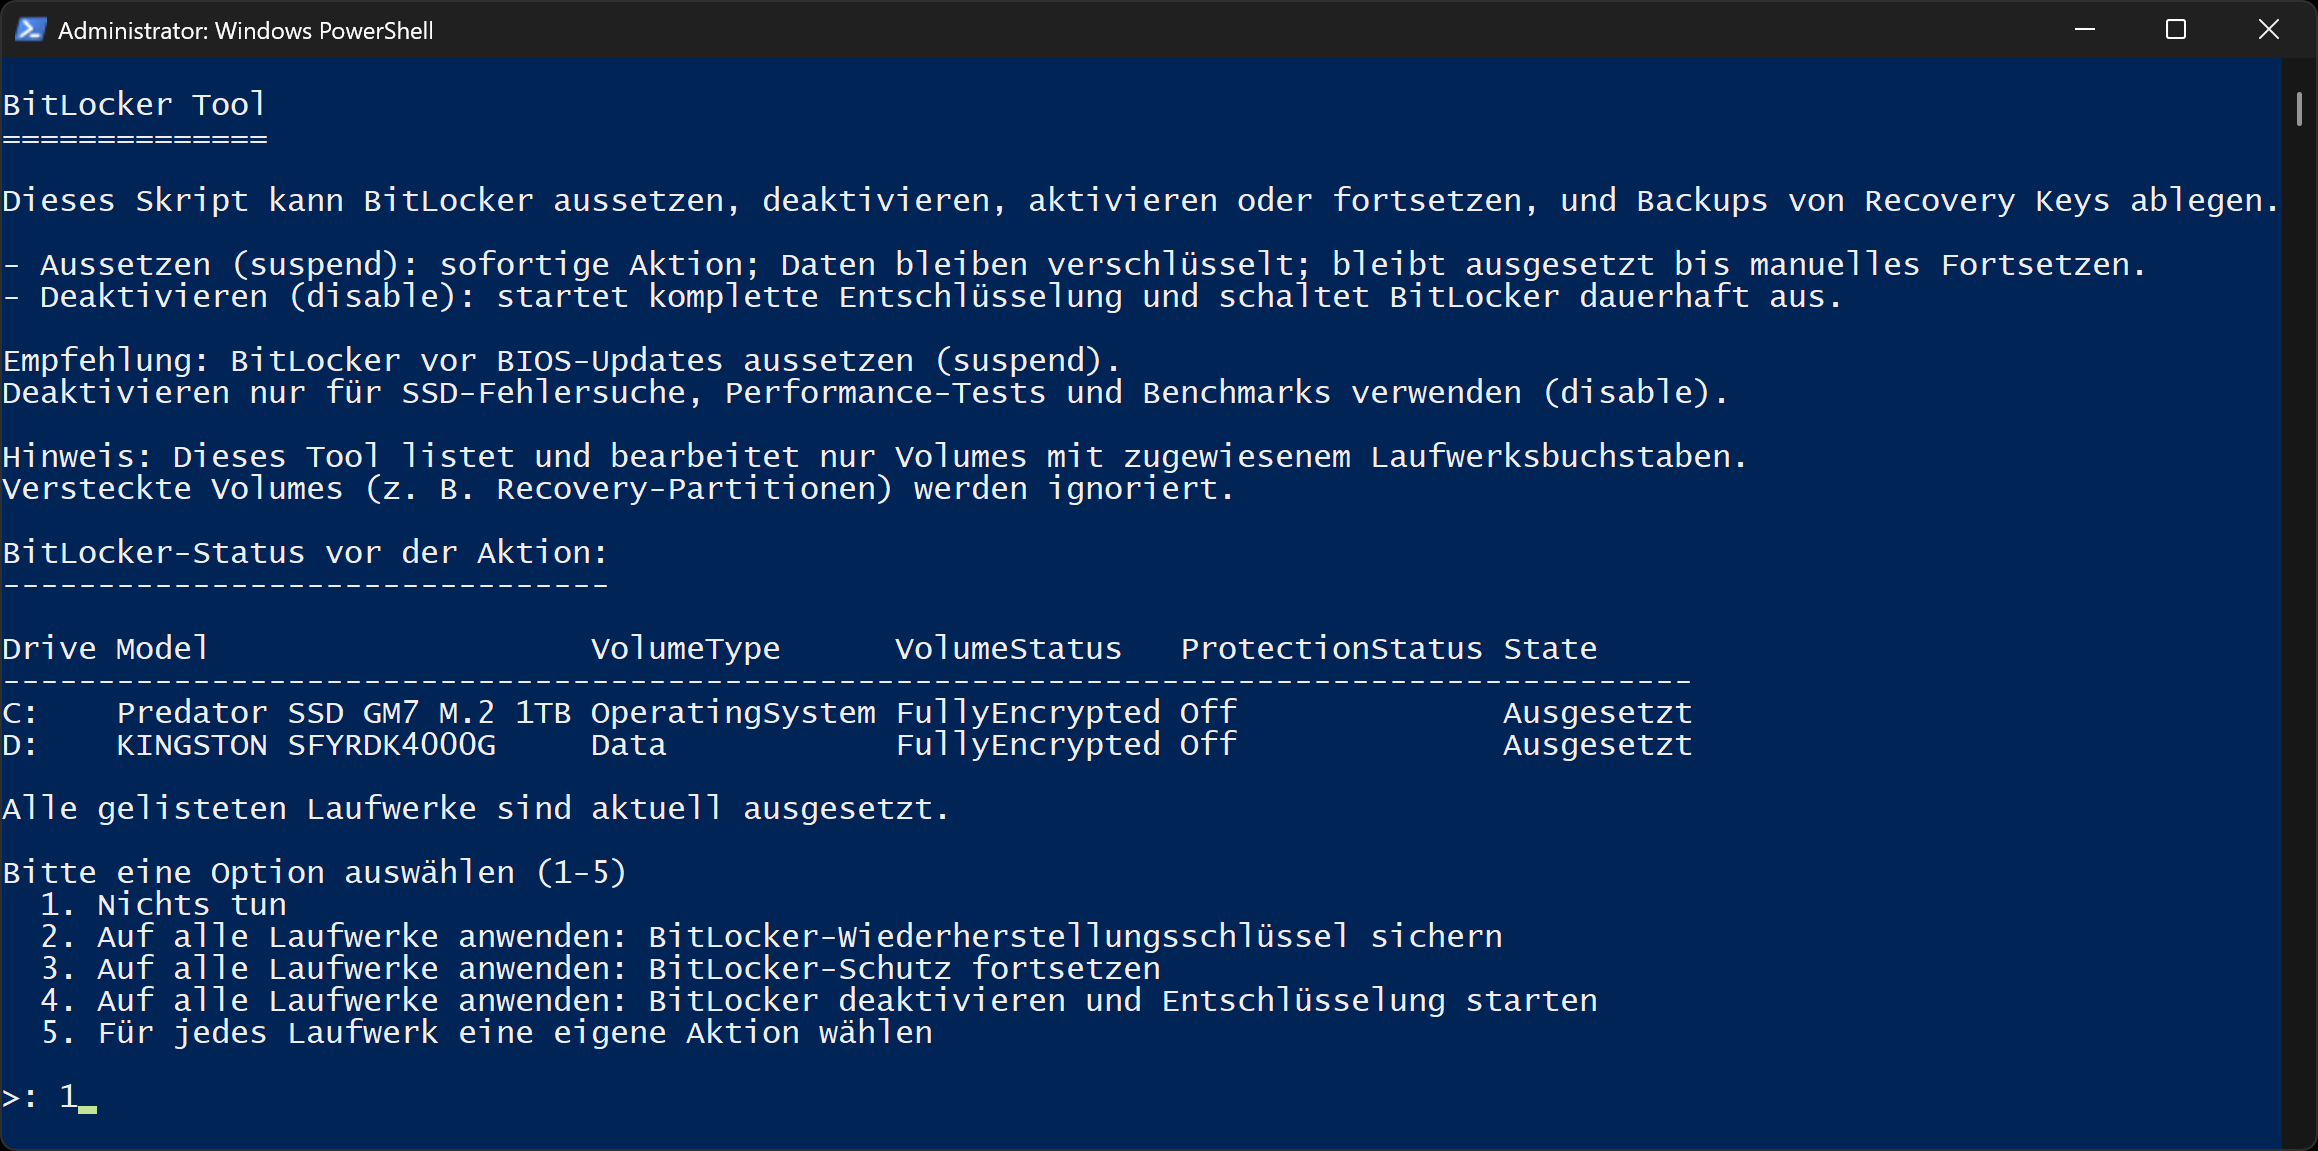Click the 'VolumeStatus' column header
Image resolution: width=2318 pixels, height=1151 pixels.
point(1008,647)
